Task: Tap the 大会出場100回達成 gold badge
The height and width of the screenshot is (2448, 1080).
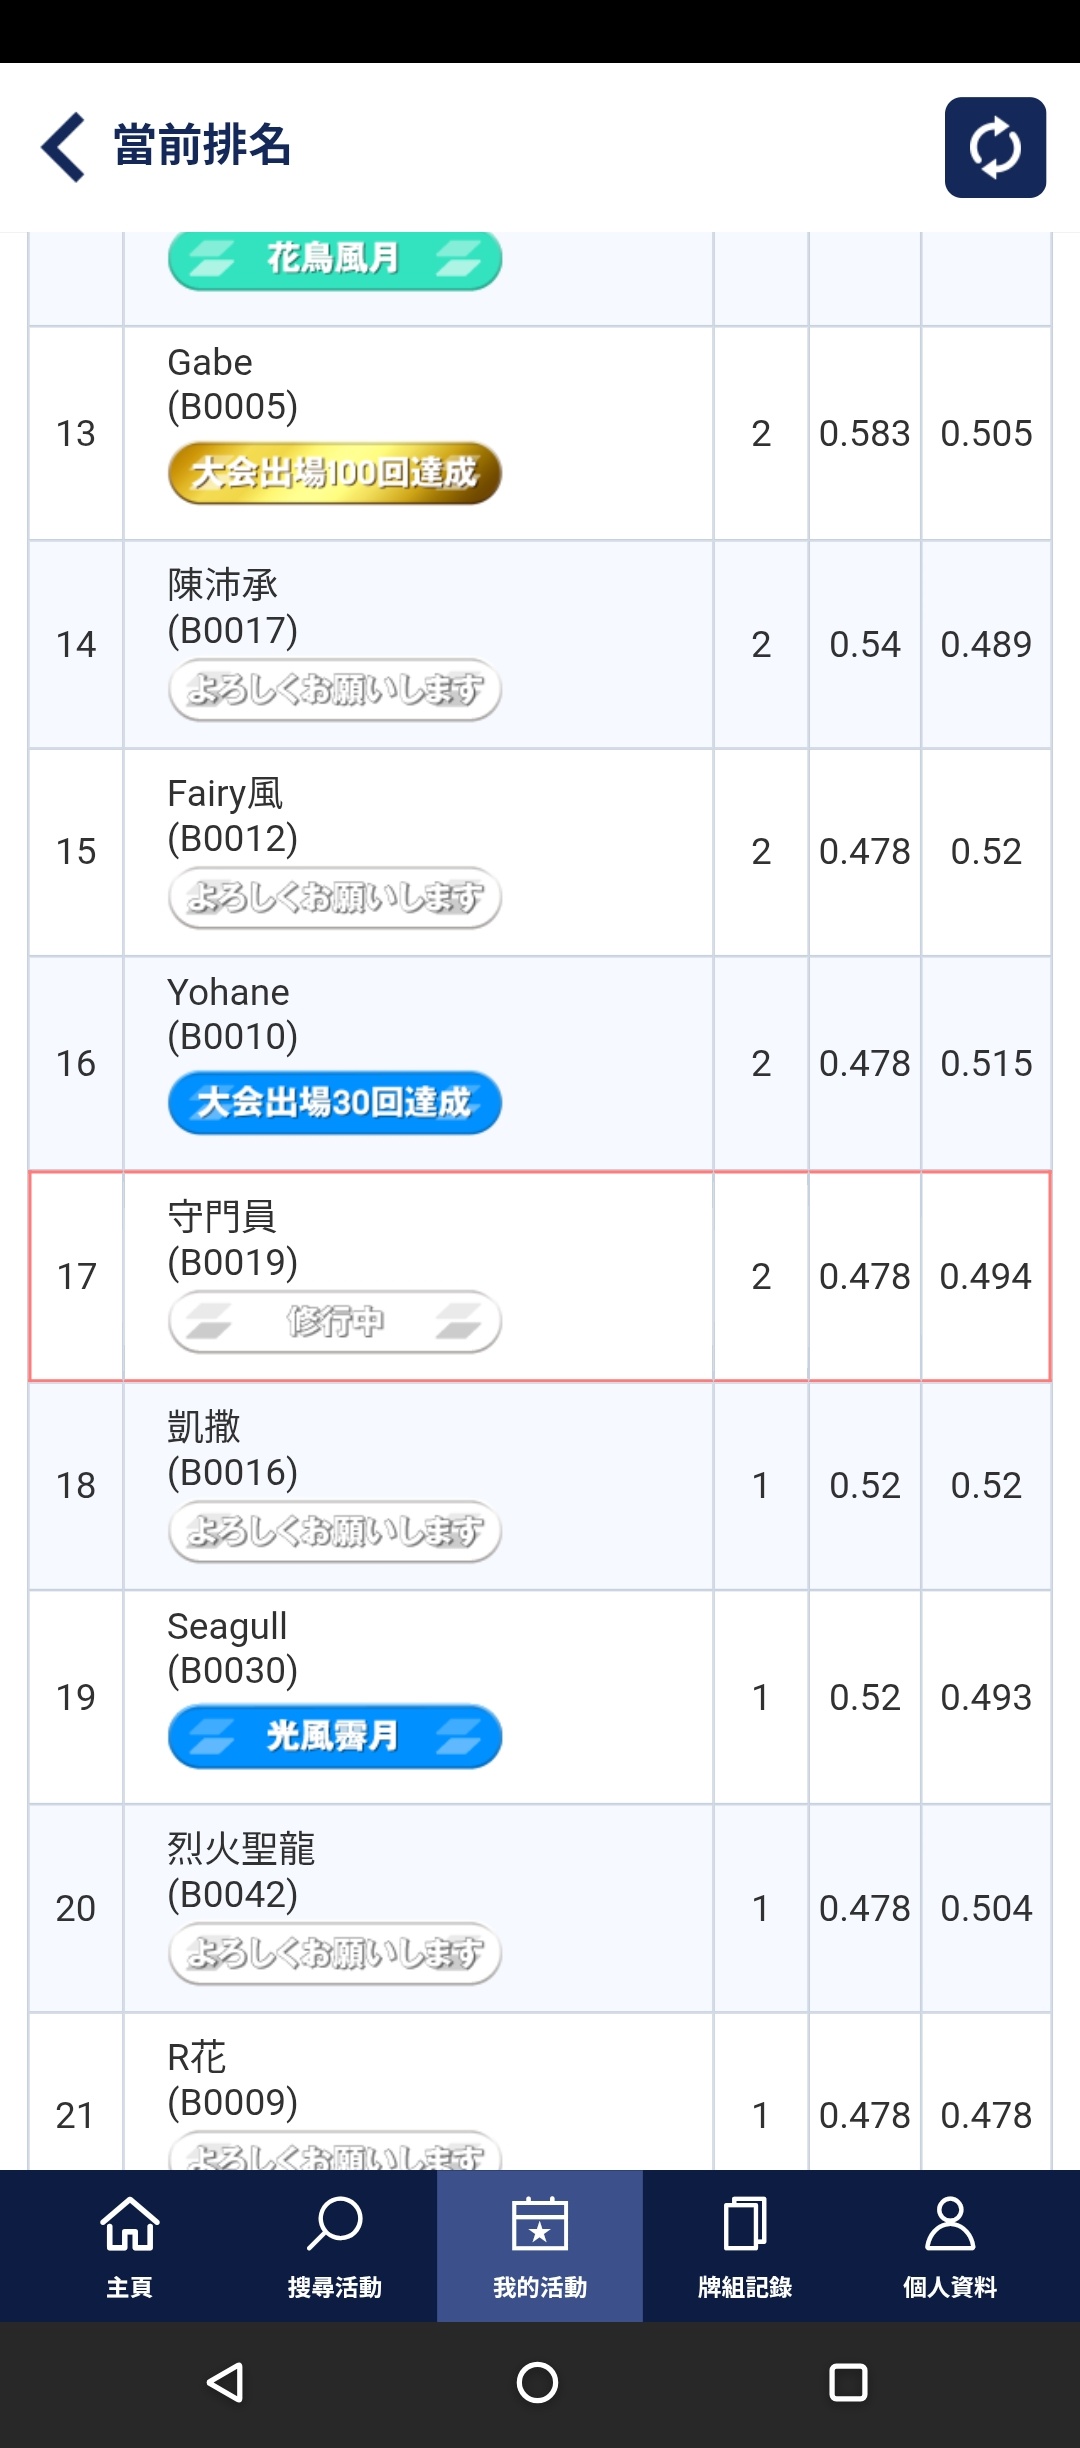Action: [334, 473]
